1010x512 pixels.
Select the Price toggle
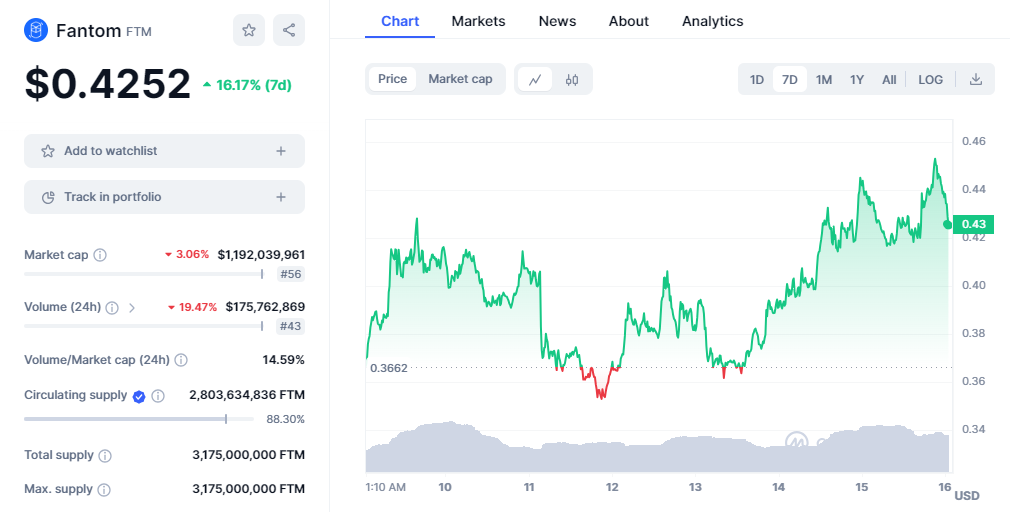click(392, 79)
